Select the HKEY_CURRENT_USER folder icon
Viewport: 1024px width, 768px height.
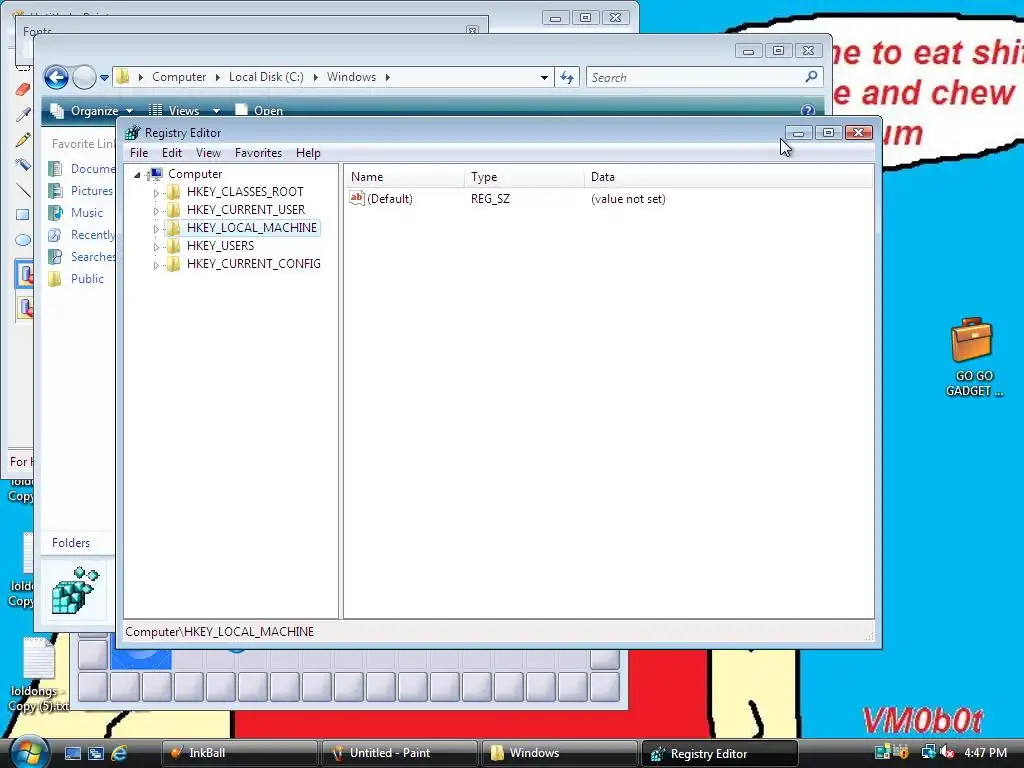(x=174, y=210)
